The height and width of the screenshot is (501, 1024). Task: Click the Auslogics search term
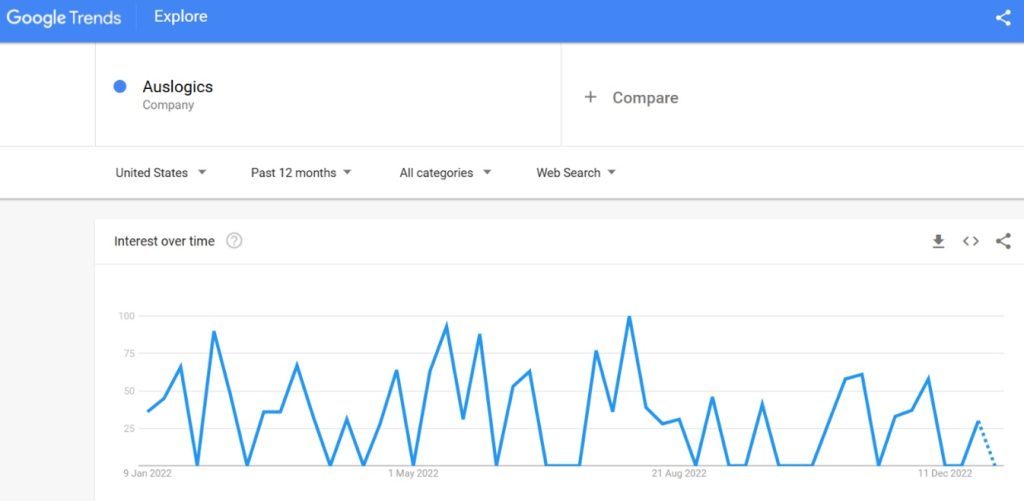click(x=178, y=87)
